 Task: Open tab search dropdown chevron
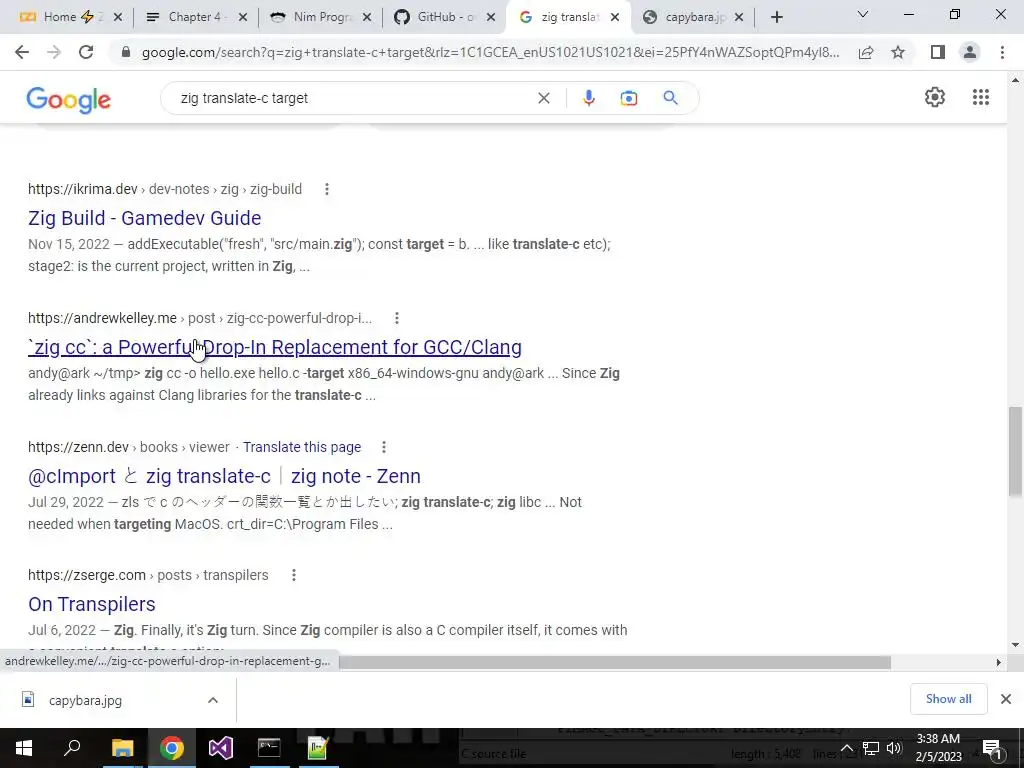pos(863,14)
